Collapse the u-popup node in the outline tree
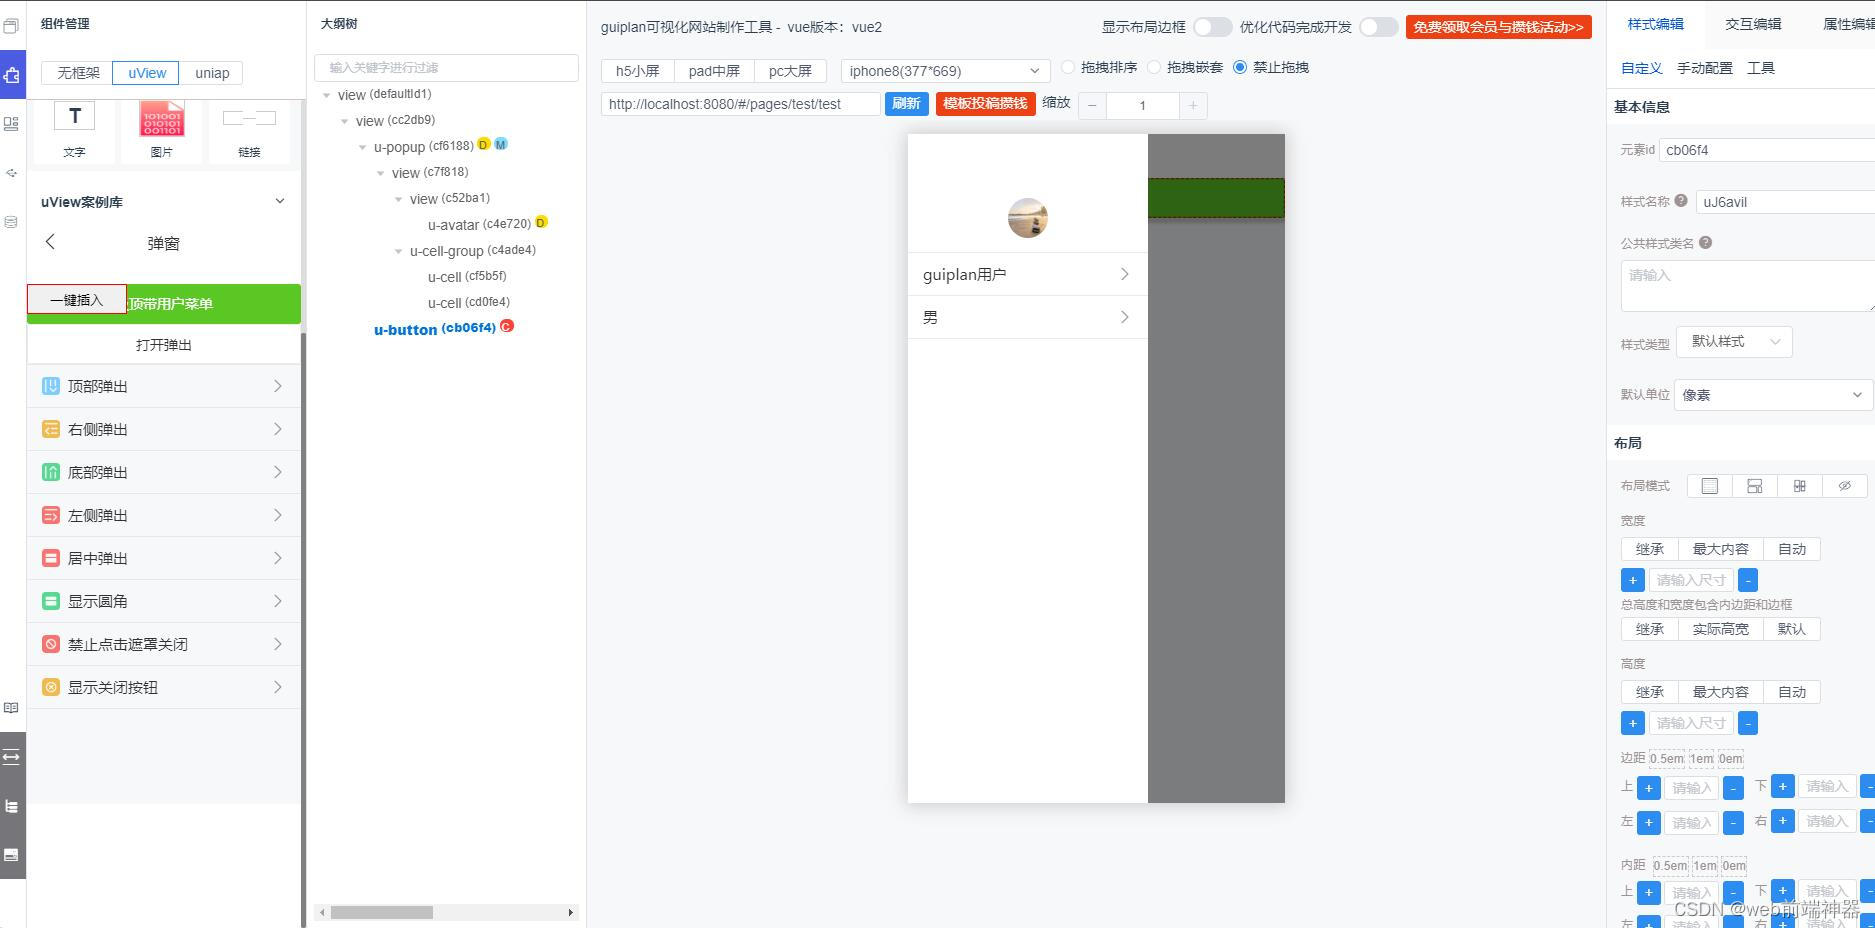 pos(362,146)
